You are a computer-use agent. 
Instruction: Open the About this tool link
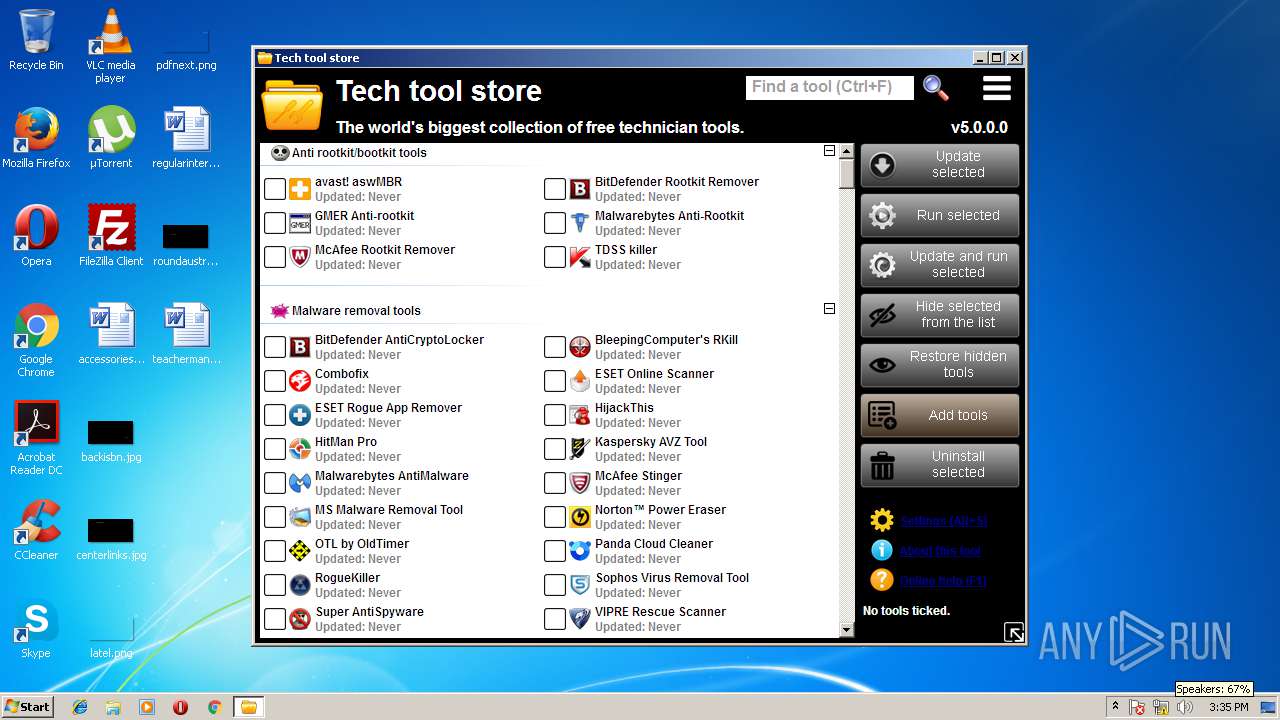point(941,551)
